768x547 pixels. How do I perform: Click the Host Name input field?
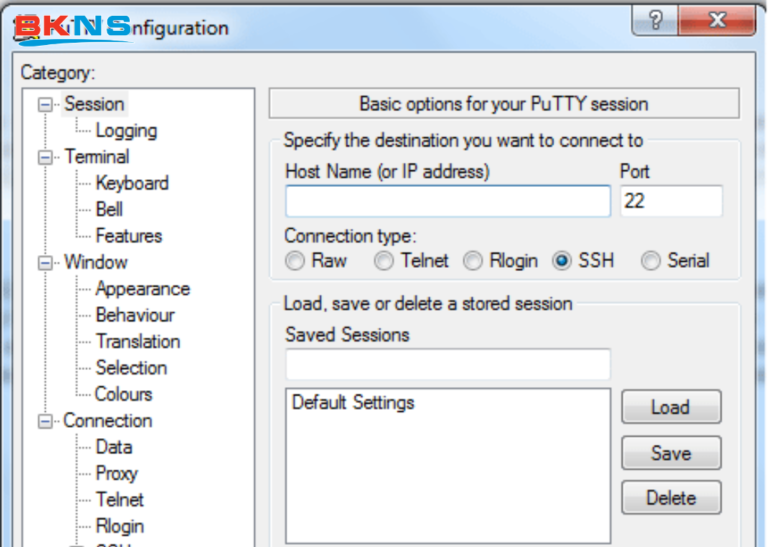pos(447,201)
